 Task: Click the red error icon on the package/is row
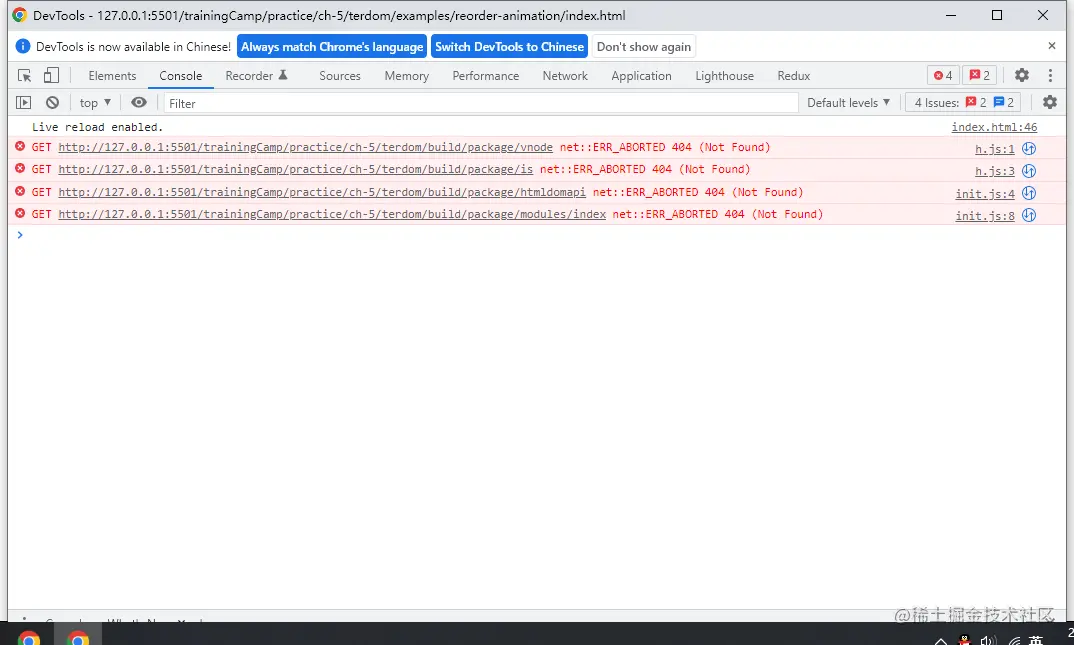tap(20, 168)
